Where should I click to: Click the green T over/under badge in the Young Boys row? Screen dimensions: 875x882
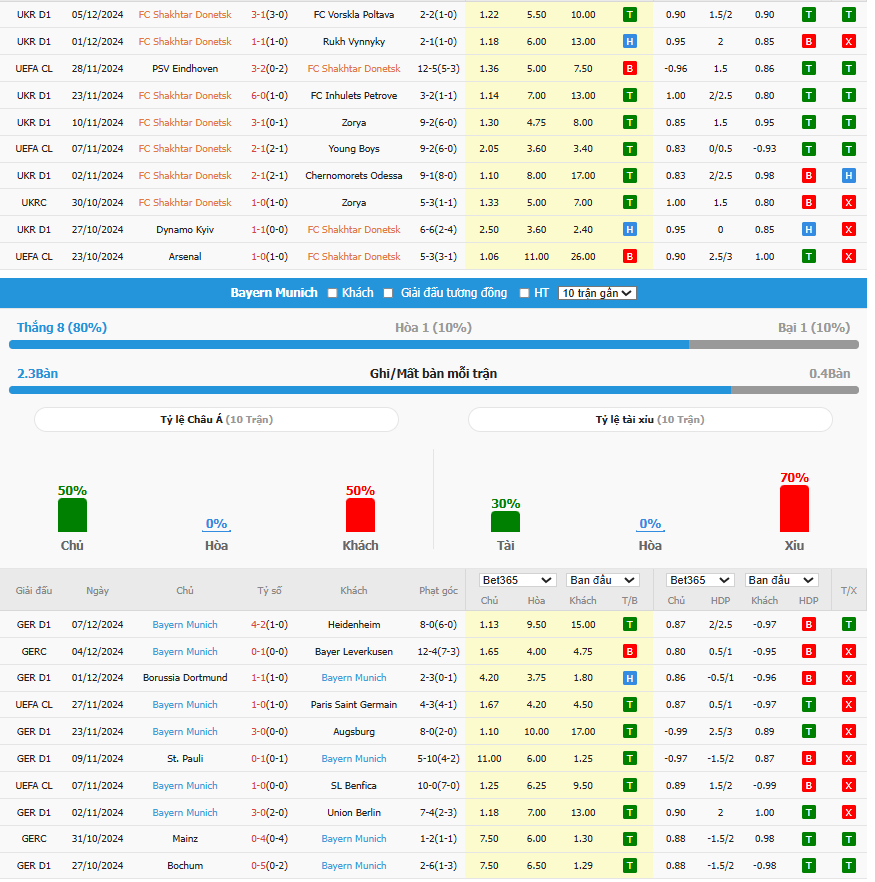(x=849, y=149)
